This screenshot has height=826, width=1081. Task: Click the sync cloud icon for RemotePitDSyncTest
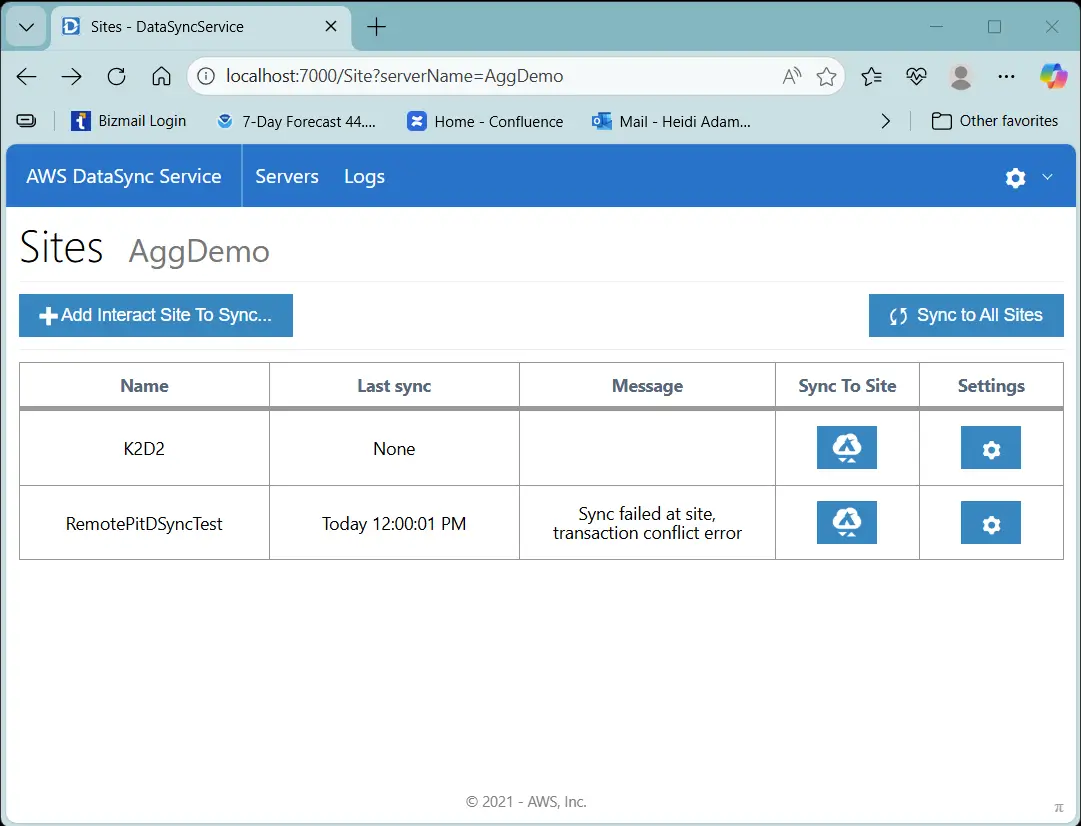pos(846,523)
